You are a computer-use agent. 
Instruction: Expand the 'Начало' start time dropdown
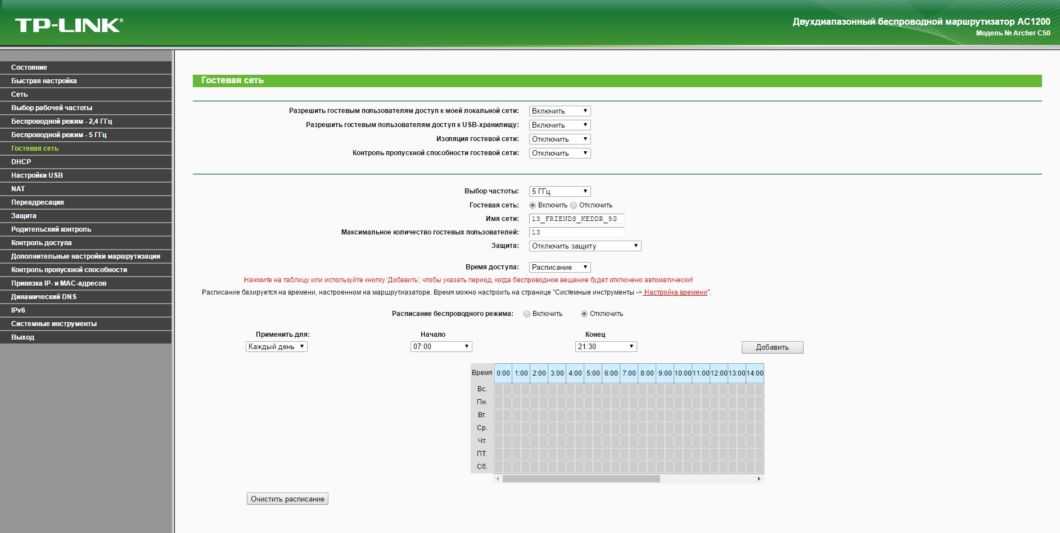tap(440, 346)
